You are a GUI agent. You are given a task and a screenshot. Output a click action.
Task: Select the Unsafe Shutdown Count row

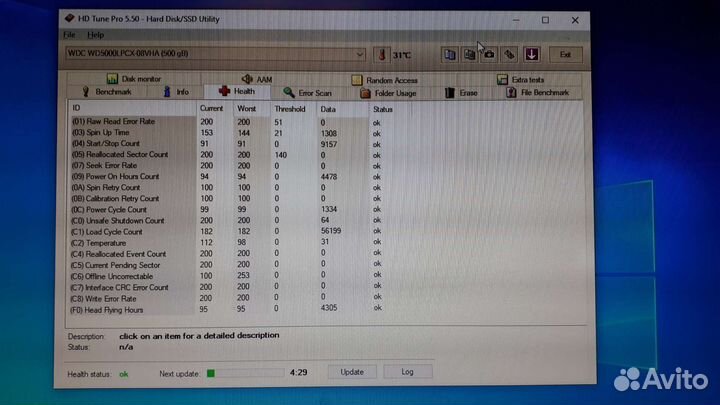click(x=227, y=221)
